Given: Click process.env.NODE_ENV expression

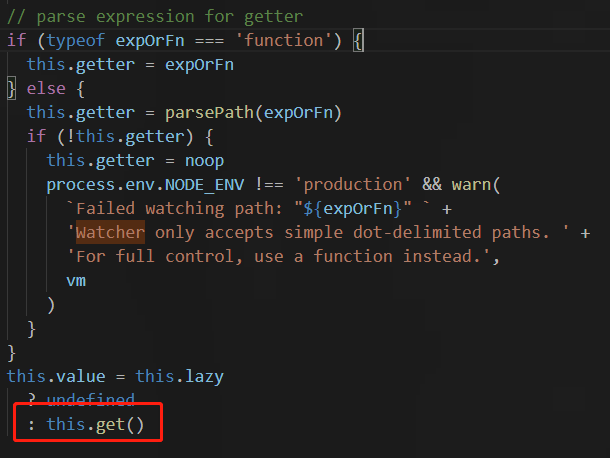Looking at the screenshot, I should pos(145,185).
